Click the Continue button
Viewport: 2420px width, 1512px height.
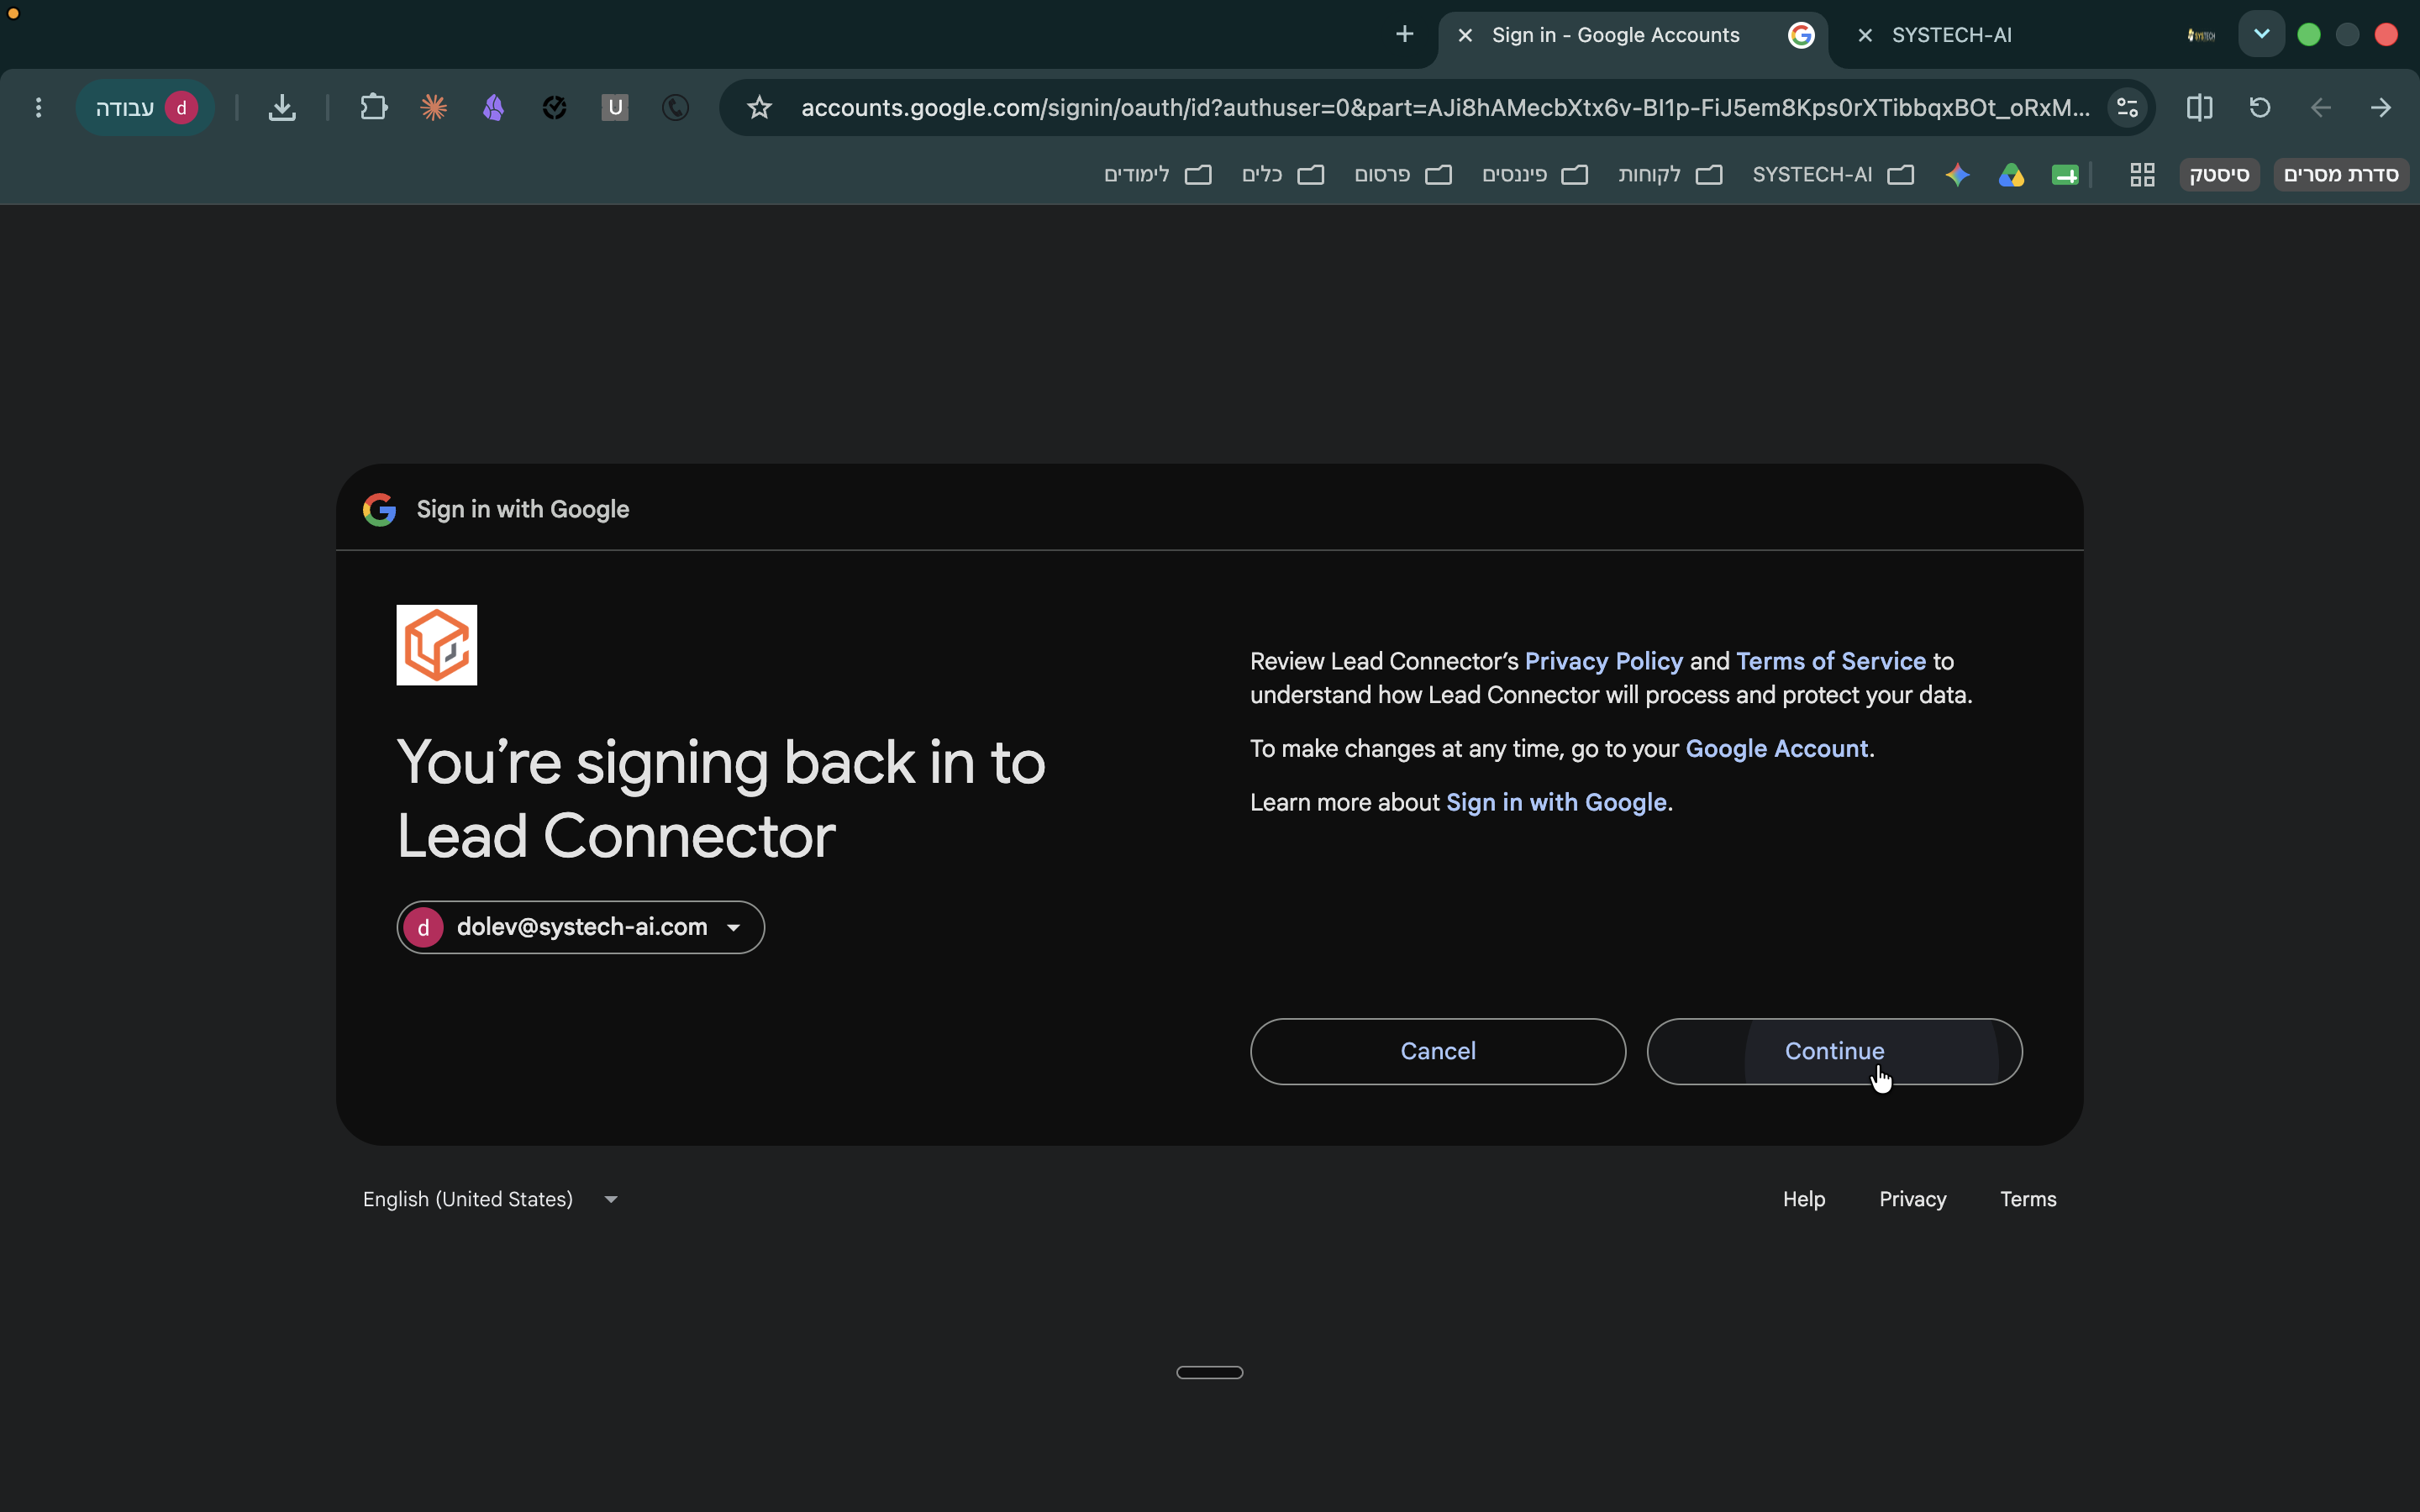tap(1834, 1051)
